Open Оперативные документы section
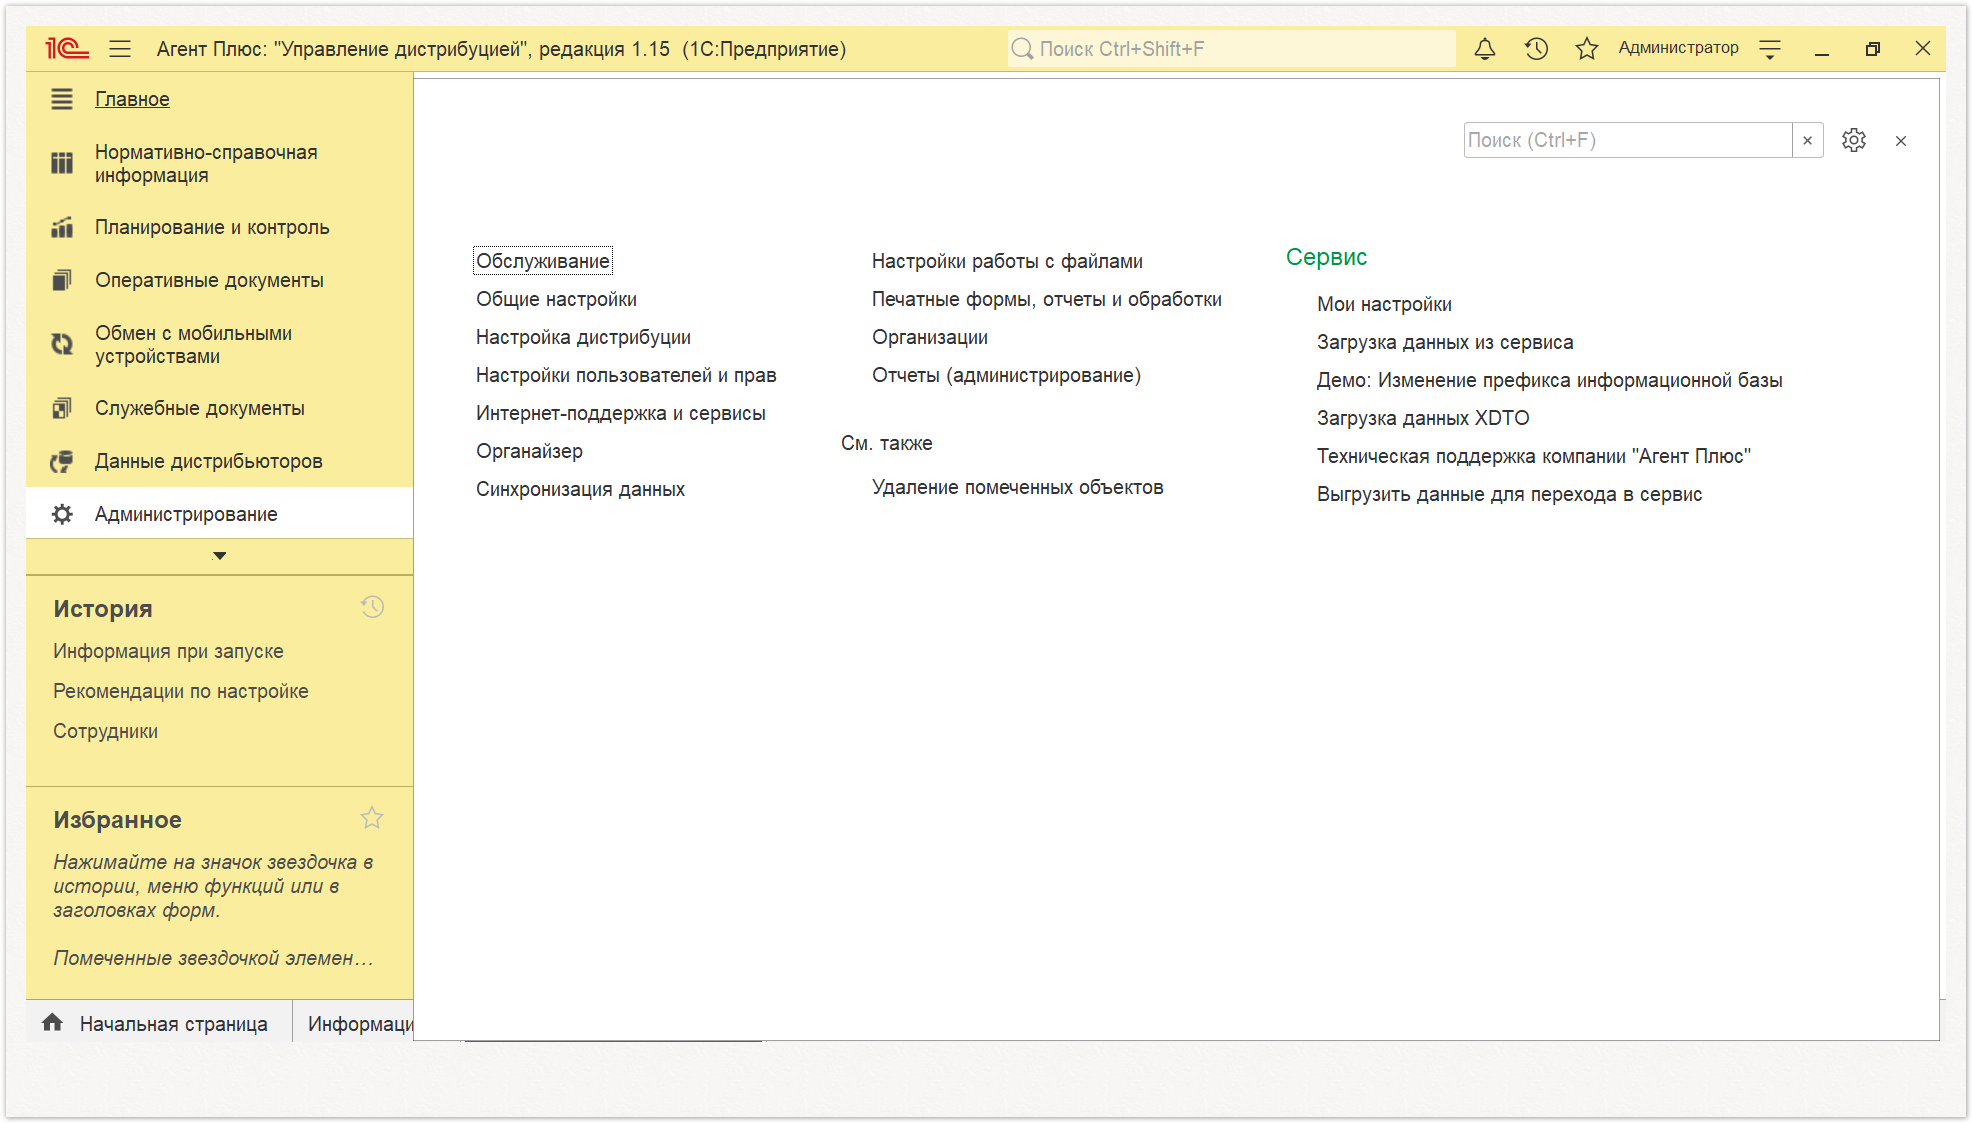The width and height of the screenshot is (1972, 1123). coord(209,280)
